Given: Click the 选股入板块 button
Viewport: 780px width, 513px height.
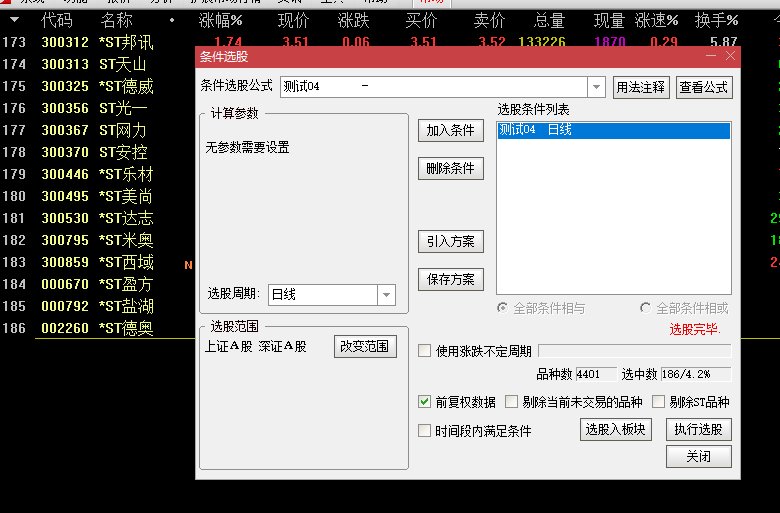Looking at the screenshot, I should pyautogui.click(x=615, y=429).
